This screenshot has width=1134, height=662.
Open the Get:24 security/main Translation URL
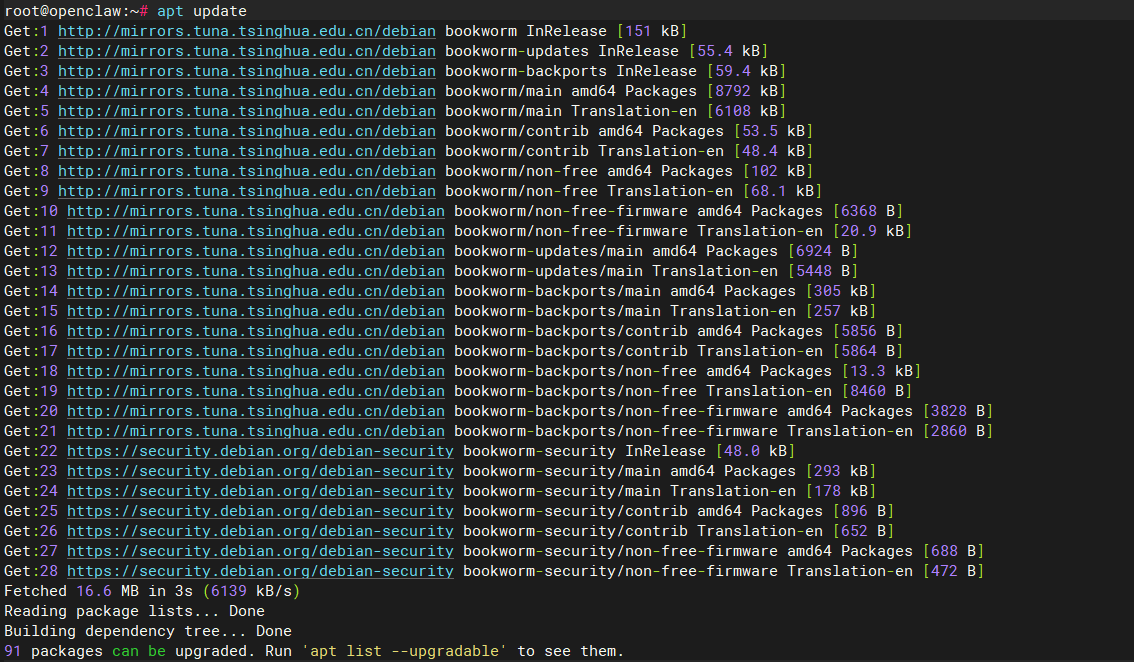pyautogui.click(x=260, y=491)
